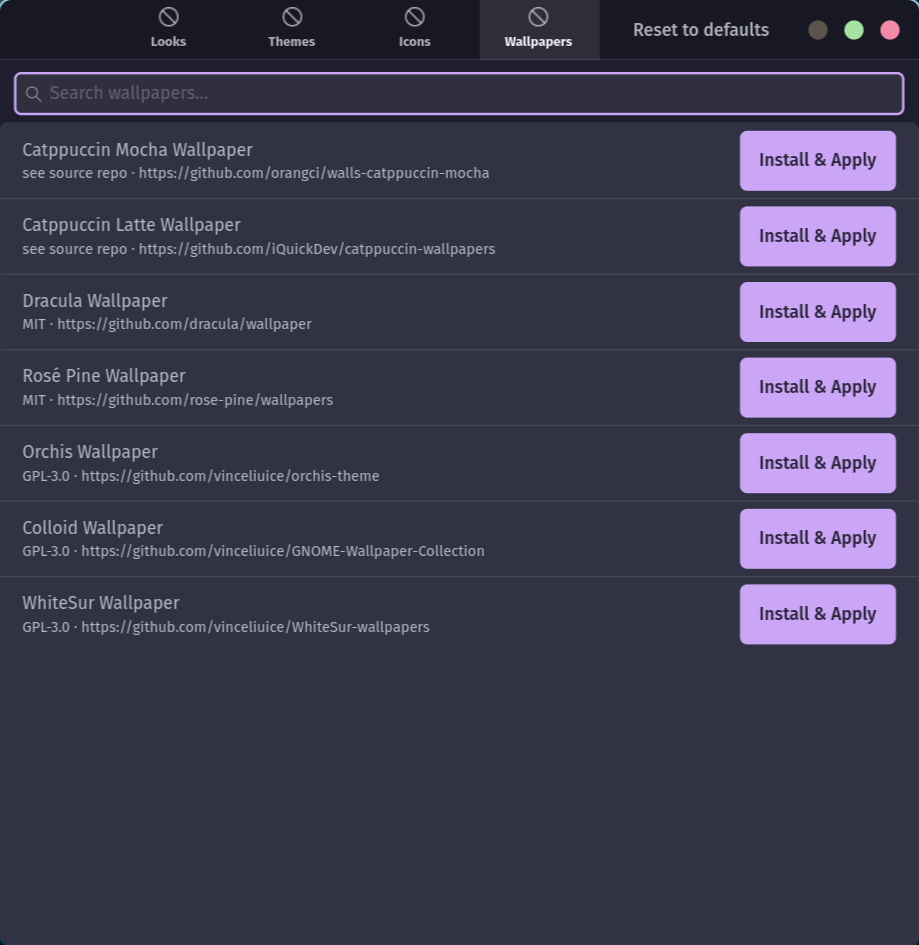Click the rose-pine/wallpapers MIT source line

pos(178,400)
